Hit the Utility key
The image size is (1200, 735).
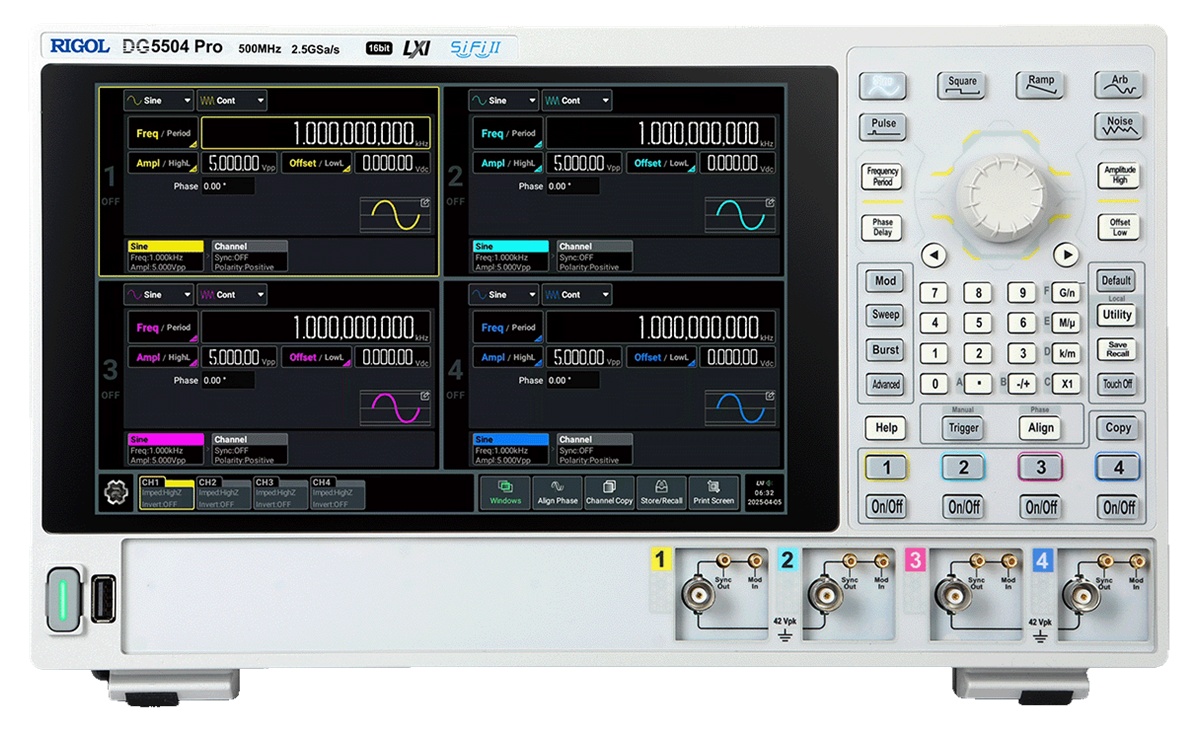(x=1117, y=315)
